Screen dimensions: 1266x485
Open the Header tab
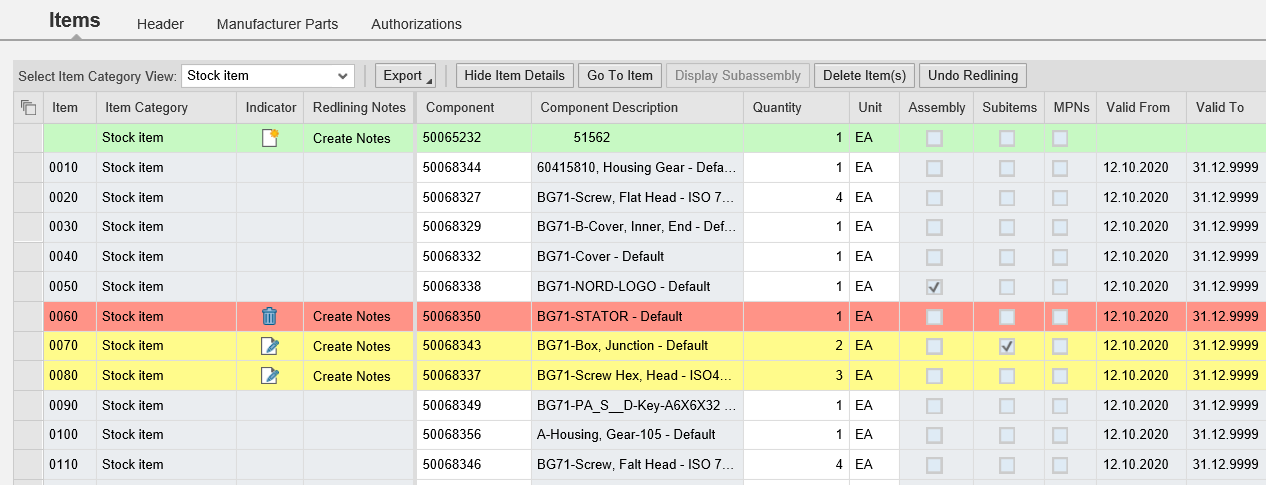tap(160, 24)
